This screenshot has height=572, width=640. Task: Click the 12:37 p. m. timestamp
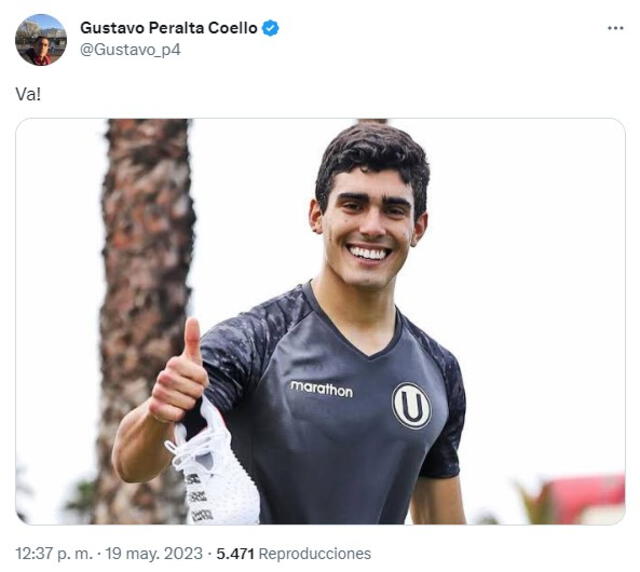pyautogui.click(x=54, y=554)
